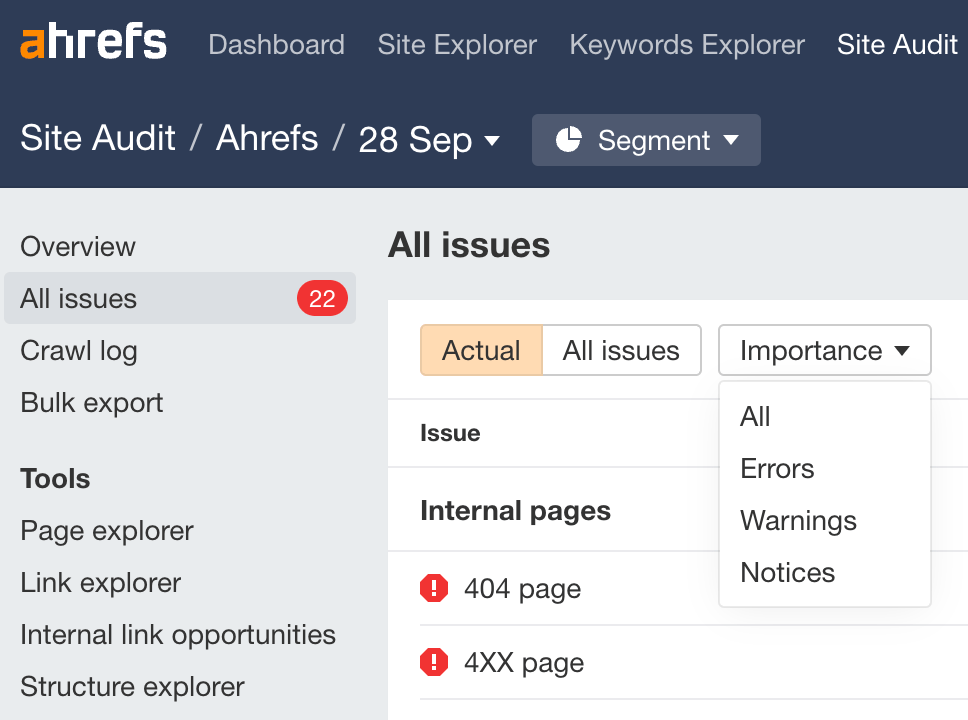Open the Link explorer tool

[x=100, y=583]
